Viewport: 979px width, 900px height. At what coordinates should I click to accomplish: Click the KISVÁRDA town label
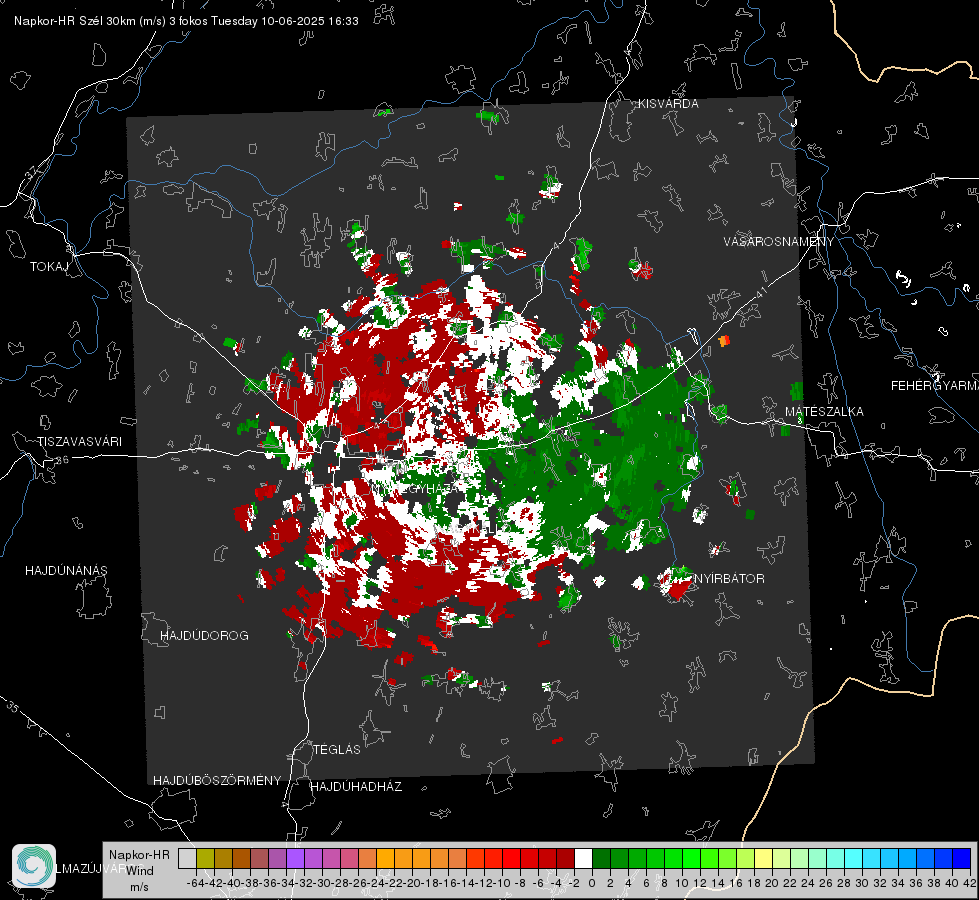pyautogui.click(x=668, y=104)
